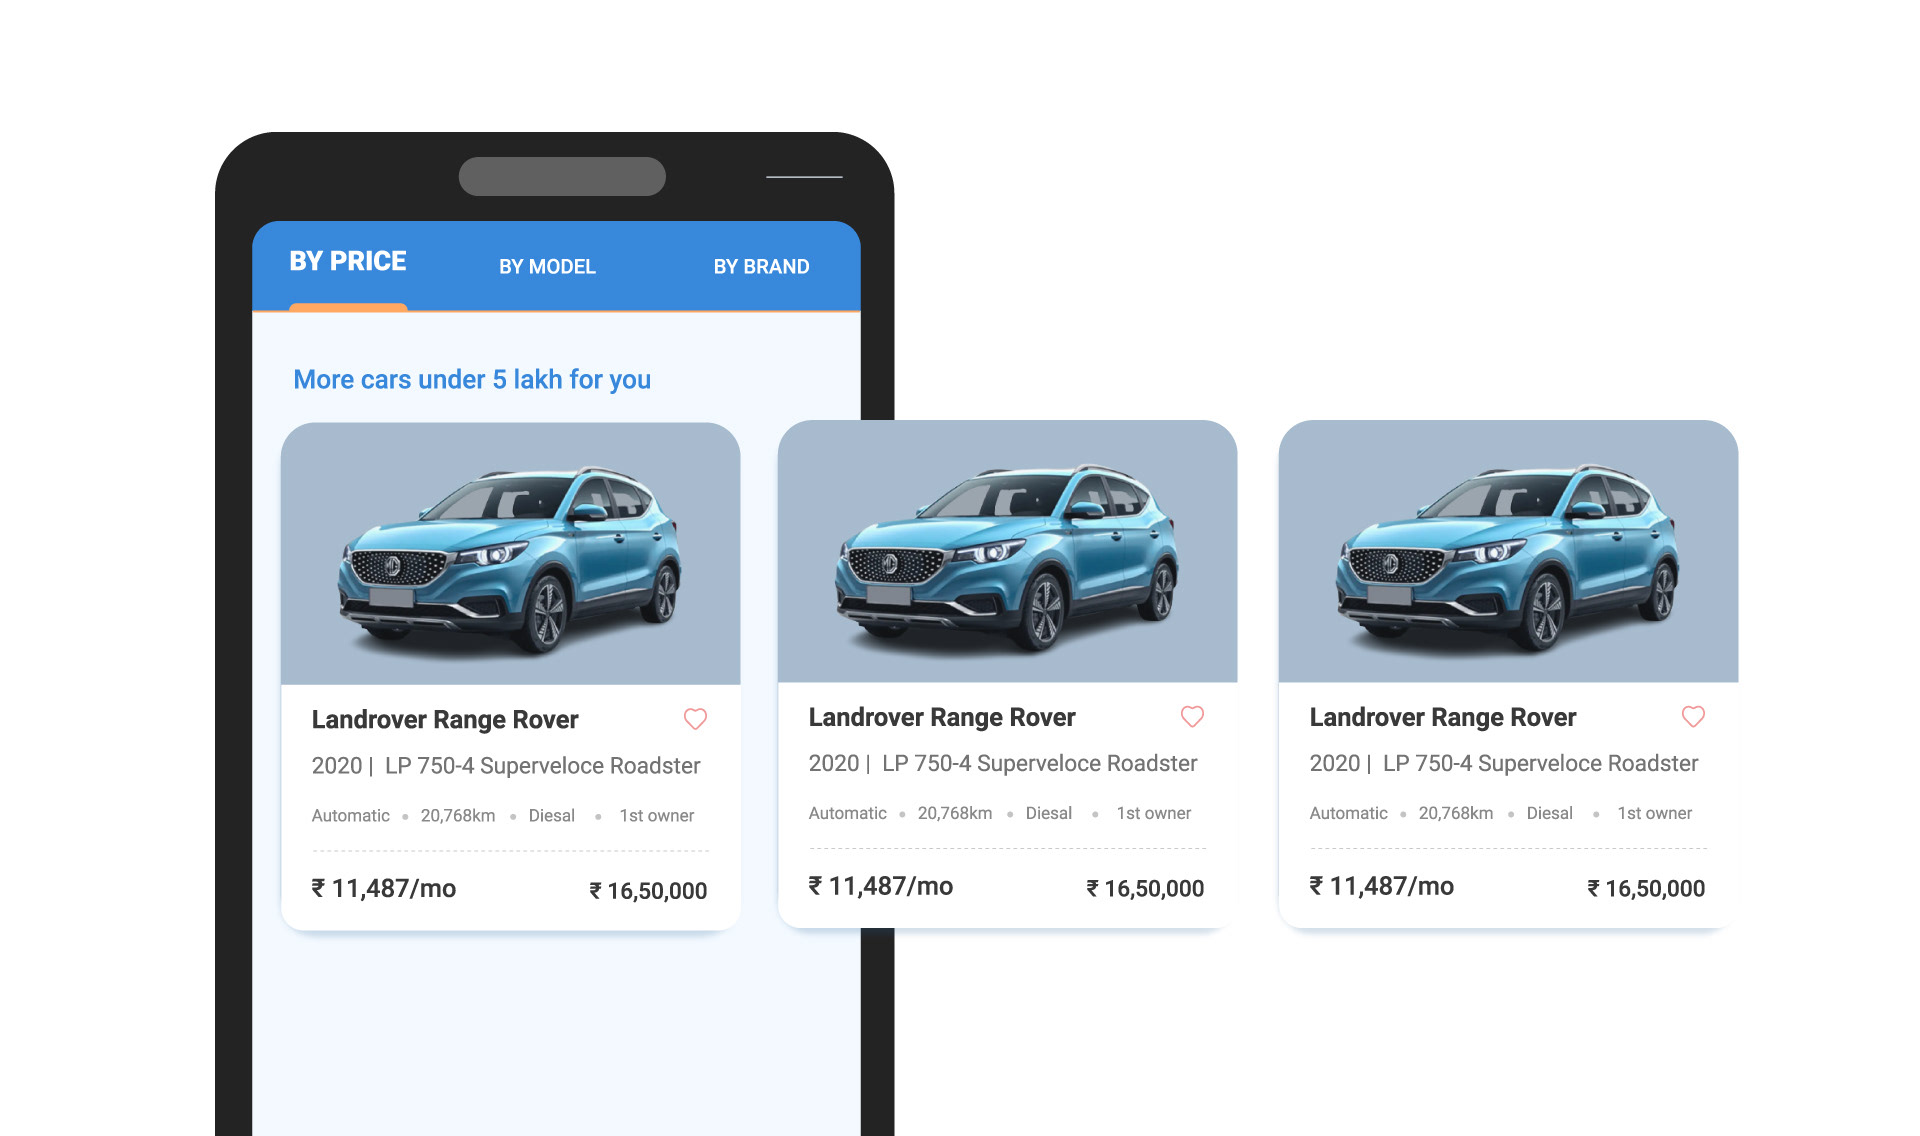Open the BY MODEL tab

point(547,267)
